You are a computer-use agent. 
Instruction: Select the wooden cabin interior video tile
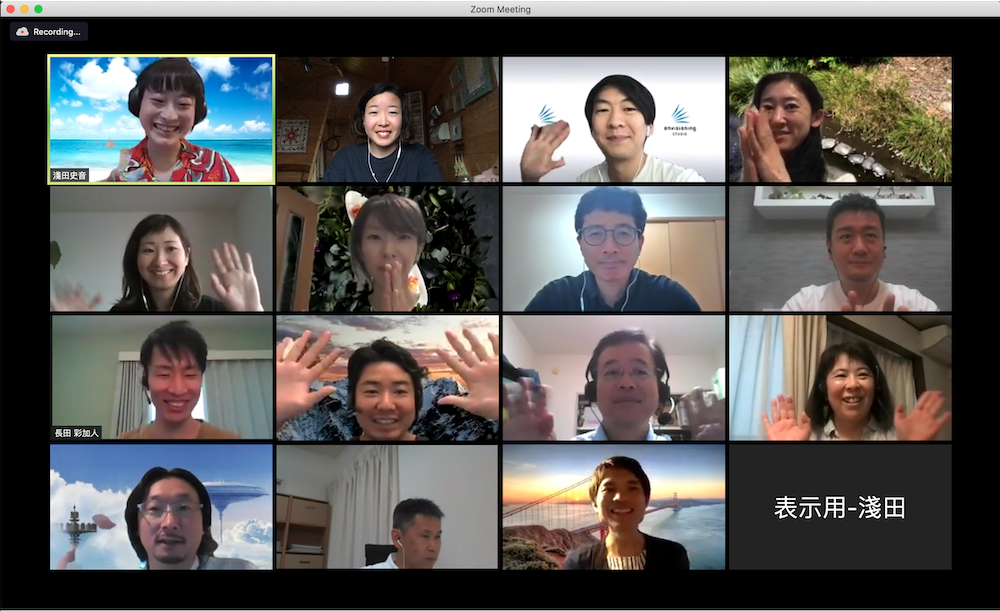[387, 119]
